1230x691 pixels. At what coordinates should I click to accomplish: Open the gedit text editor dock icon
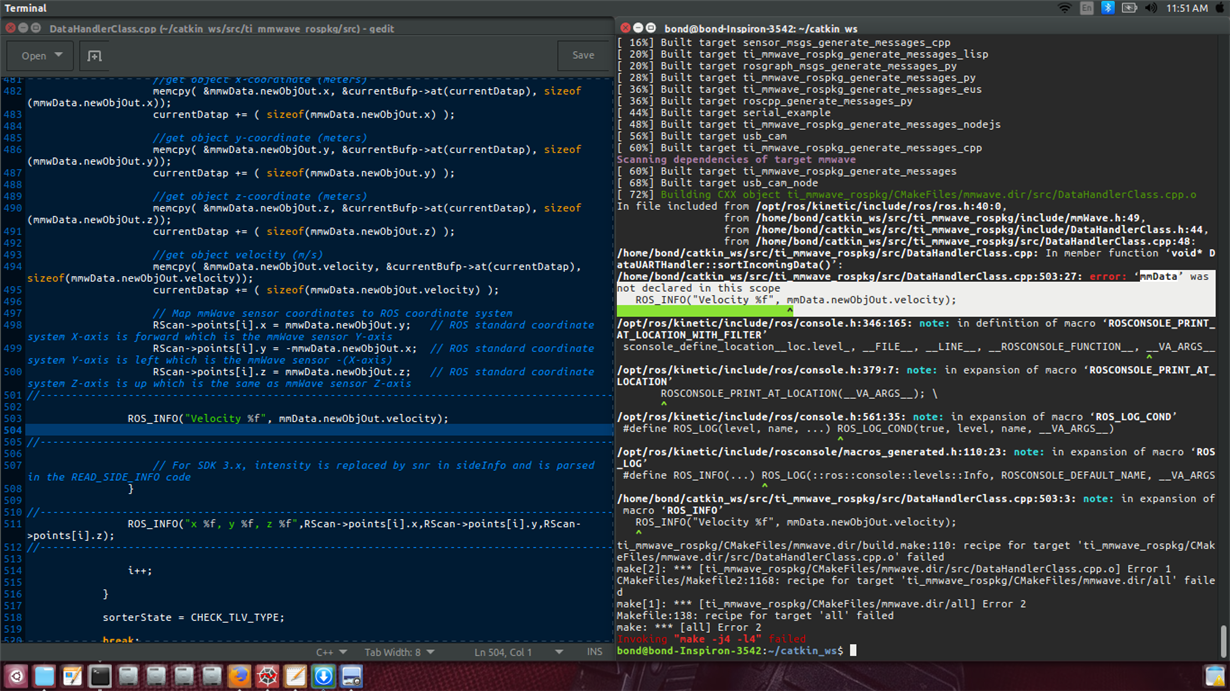[295, 676]
